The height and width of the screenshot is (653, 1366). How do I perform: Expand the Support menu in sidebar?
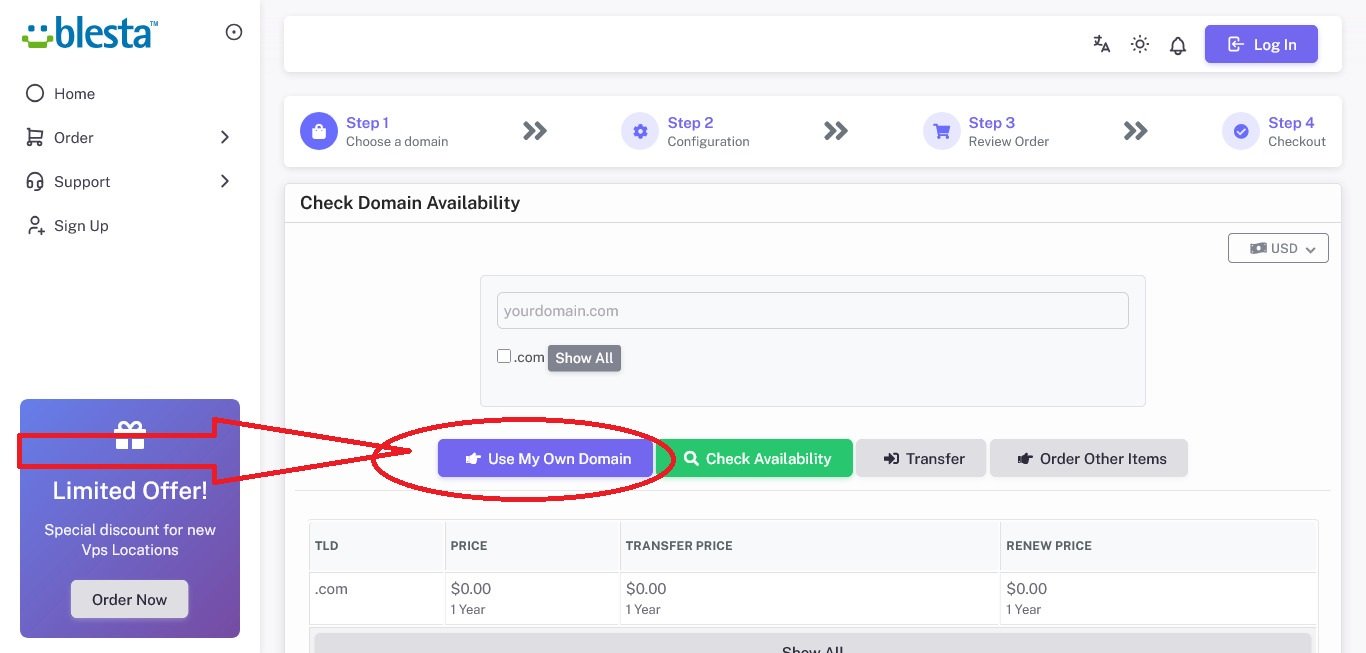[x=129, y=182]
